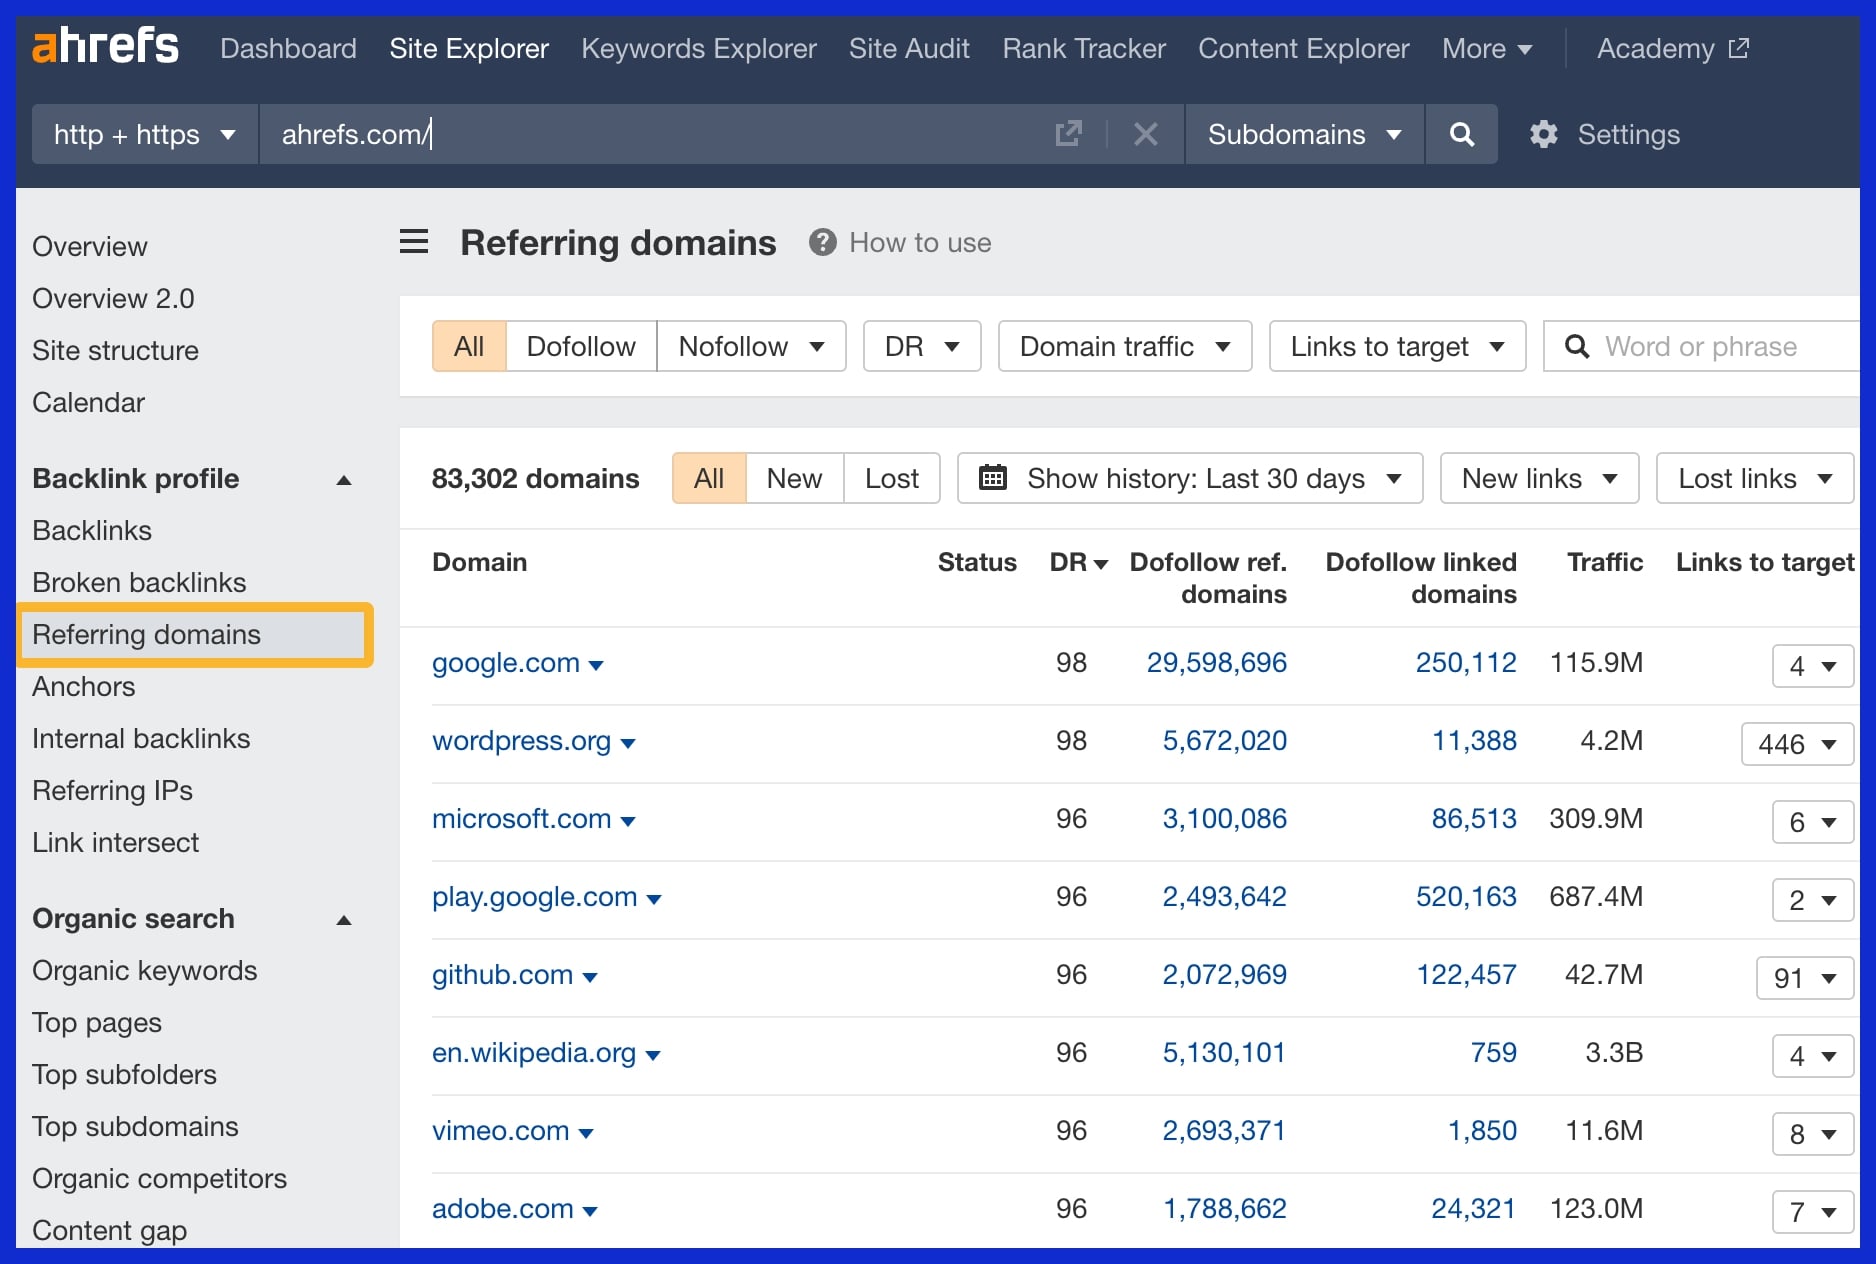Viewport: 1876px width, 1264px height.
Task: Expand the vimeo.com domain arrow
Action: click(586, 1133)
